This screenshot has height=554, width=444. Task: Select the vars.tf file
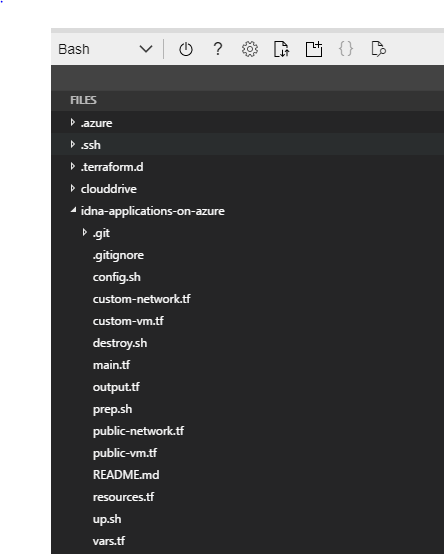click(109, 541)
